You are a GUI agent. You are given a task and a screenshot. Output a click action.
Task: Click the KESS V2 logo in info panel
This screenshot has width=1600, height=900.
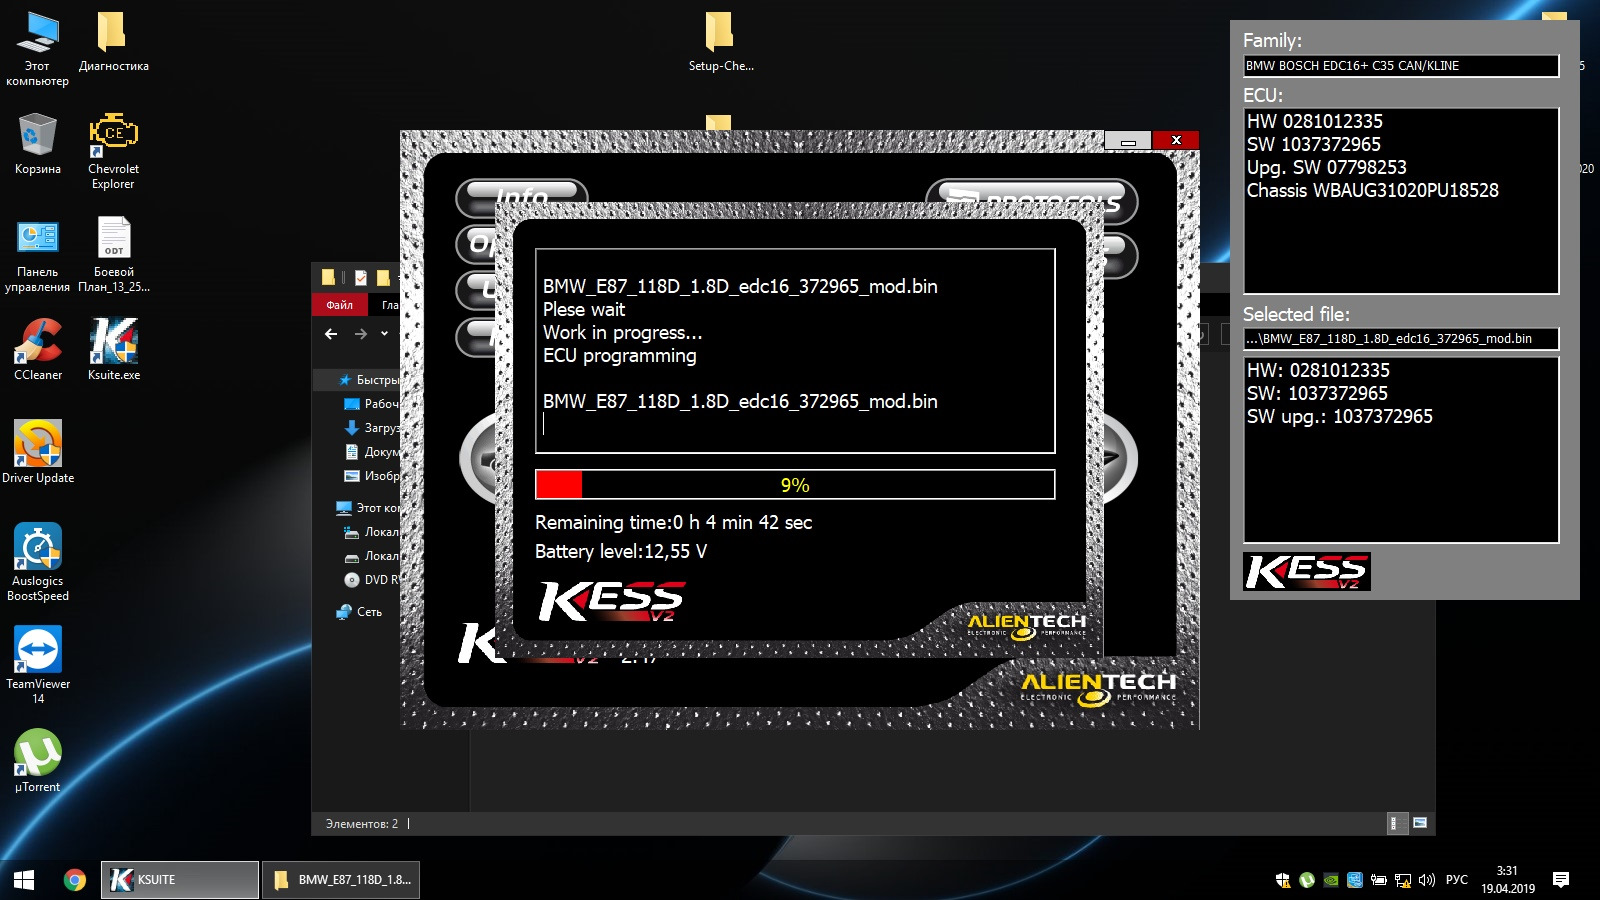[x=1307, y=571]
